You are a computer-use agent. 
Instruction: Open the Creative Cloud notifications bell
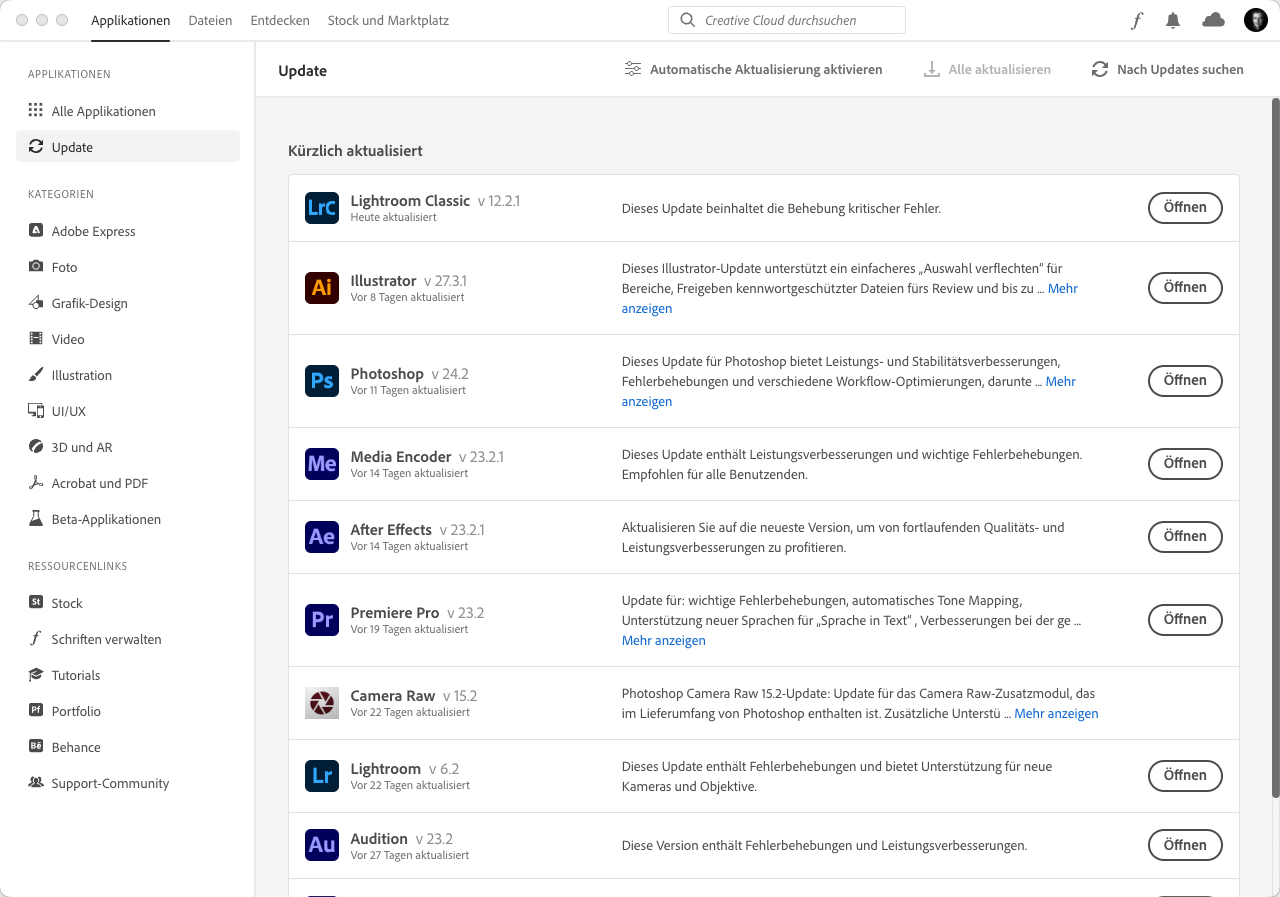(x=1172, y=19)
